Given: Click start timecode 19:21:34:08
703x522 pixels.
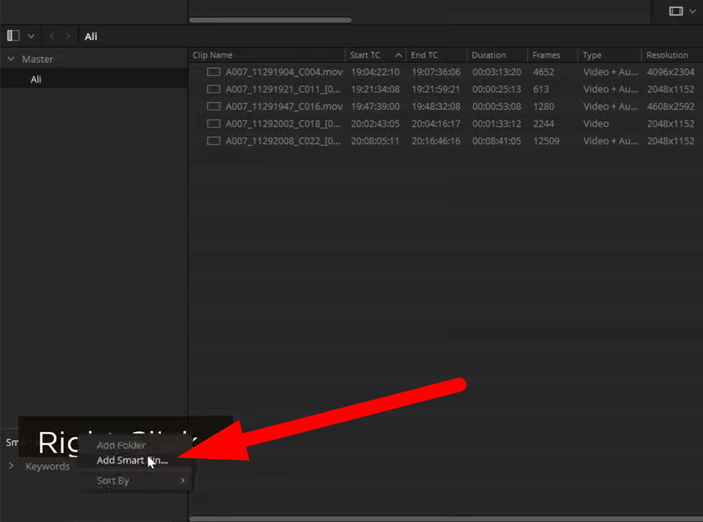Looking at the screenshot, I should point(375,89).
